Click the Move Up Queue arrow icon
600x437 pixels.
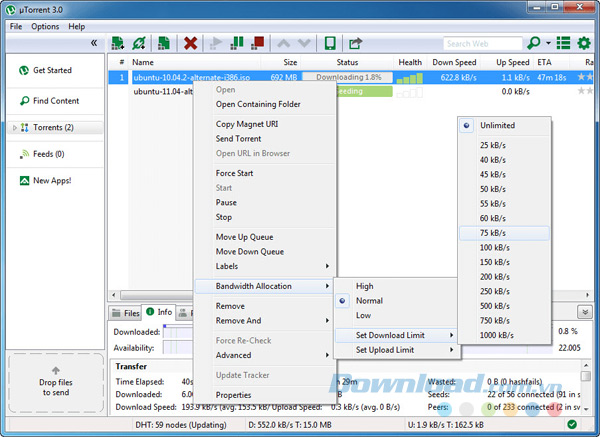284,43
